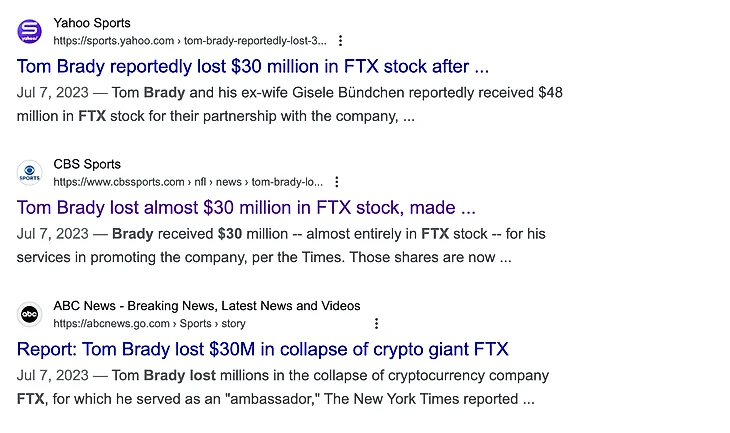Click the CBS Sports logo icon

point(30,173)
